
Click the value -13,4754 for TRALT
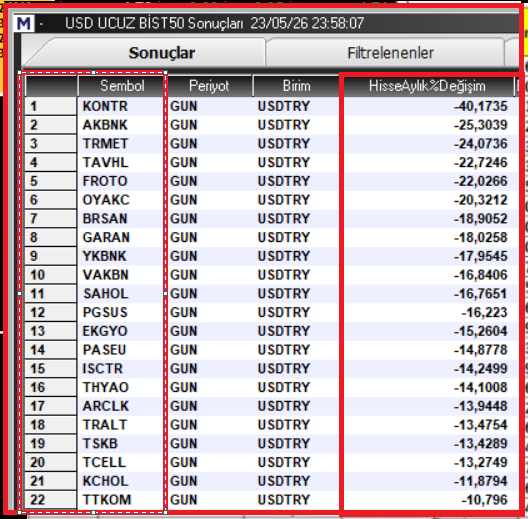[481, 425]
